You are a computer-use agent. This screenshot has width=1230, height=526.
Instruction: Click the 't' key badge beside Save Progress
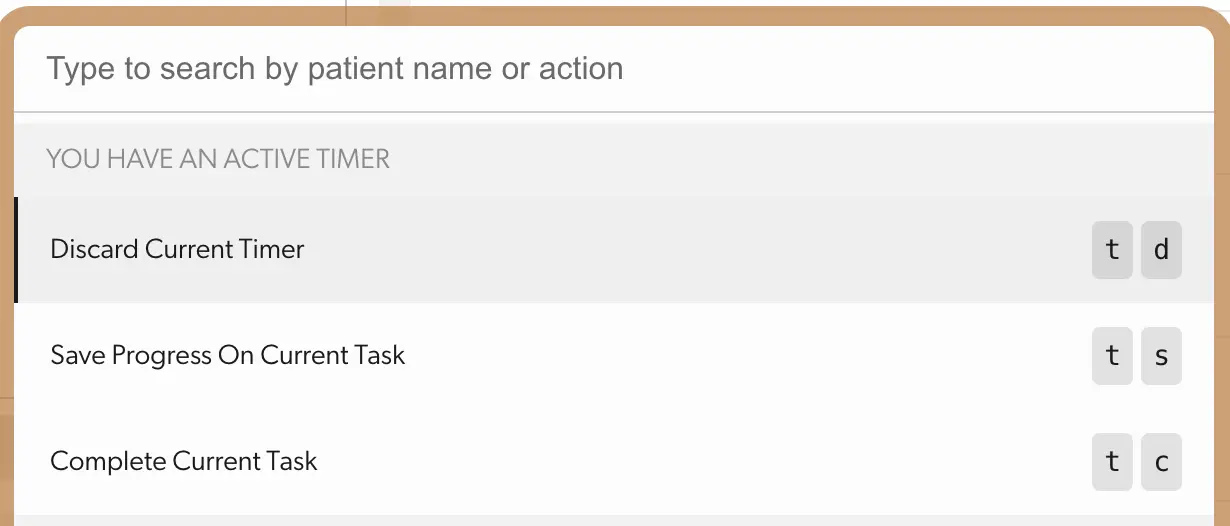(1113, 356)
